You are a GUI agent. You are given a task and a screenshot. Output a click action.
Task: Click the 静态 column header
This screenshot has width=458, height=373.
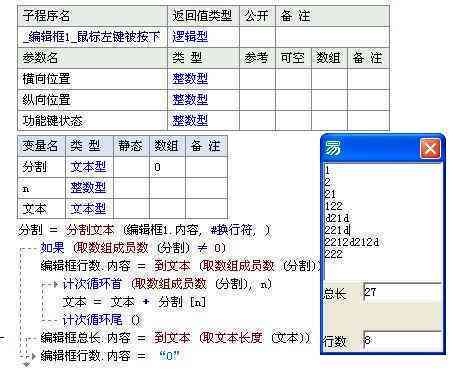(131, 146)
